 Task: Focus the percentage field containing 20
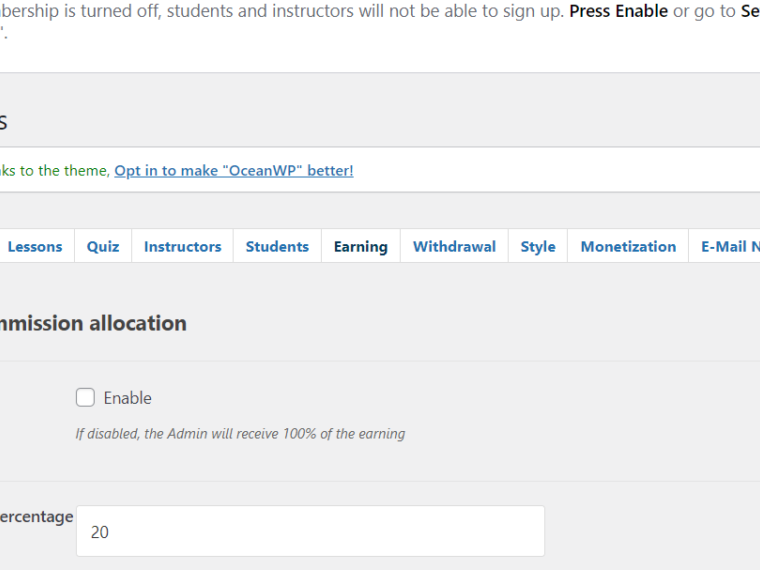310,531
